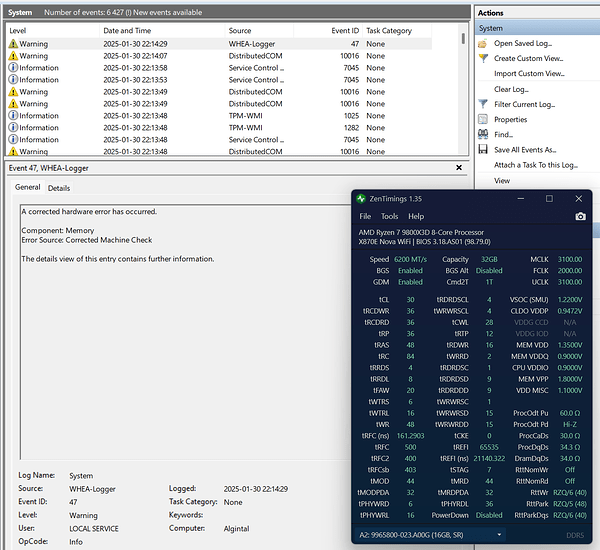The image size is (600, 550).
Task: Click warning icon of 22:14:07 DistributedCOM row
Action: (13, 56)
